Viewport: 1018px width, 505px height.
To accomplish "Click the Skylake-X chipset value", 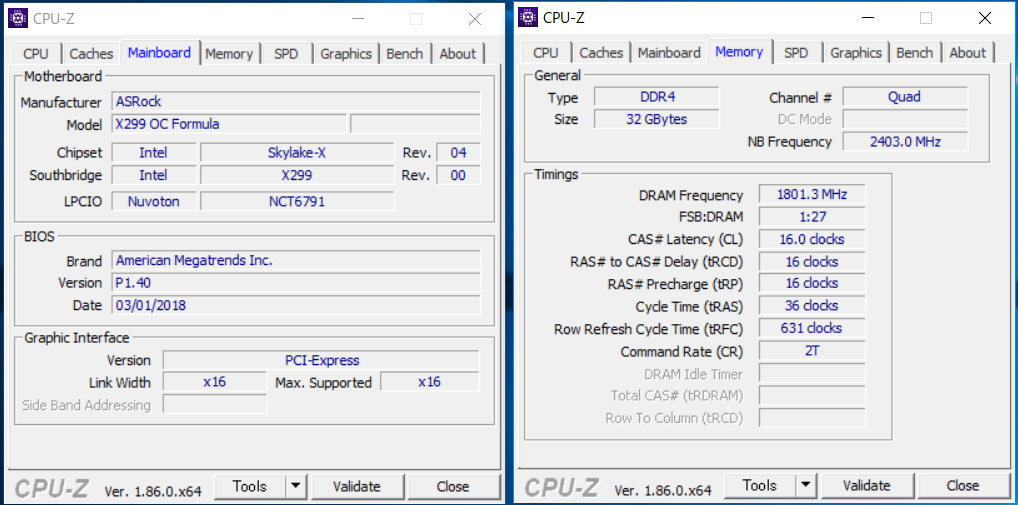I will [297, 153].
